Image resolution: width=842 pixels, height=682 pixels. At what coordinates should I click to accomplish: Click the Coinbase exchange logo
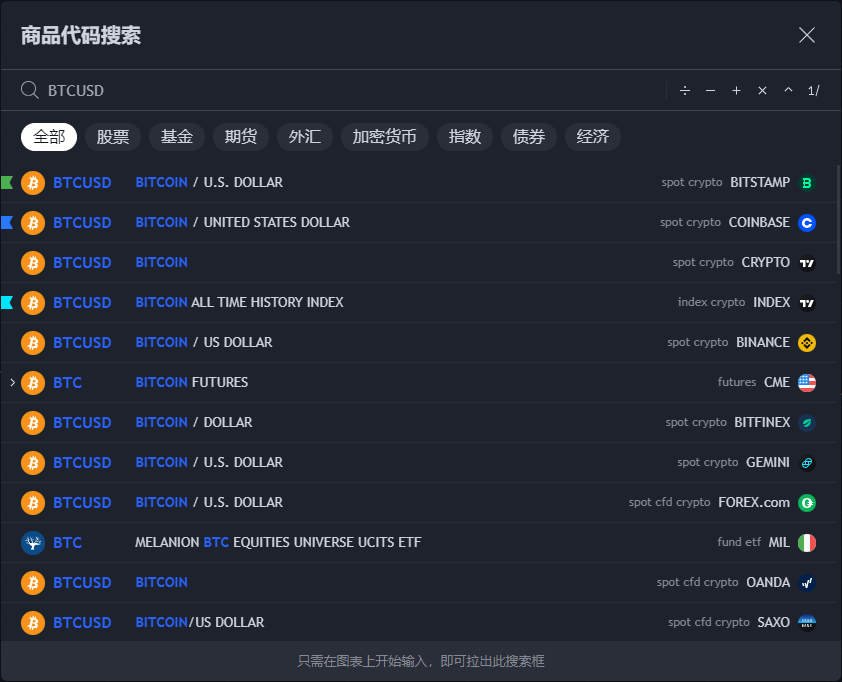pos(807,222)
